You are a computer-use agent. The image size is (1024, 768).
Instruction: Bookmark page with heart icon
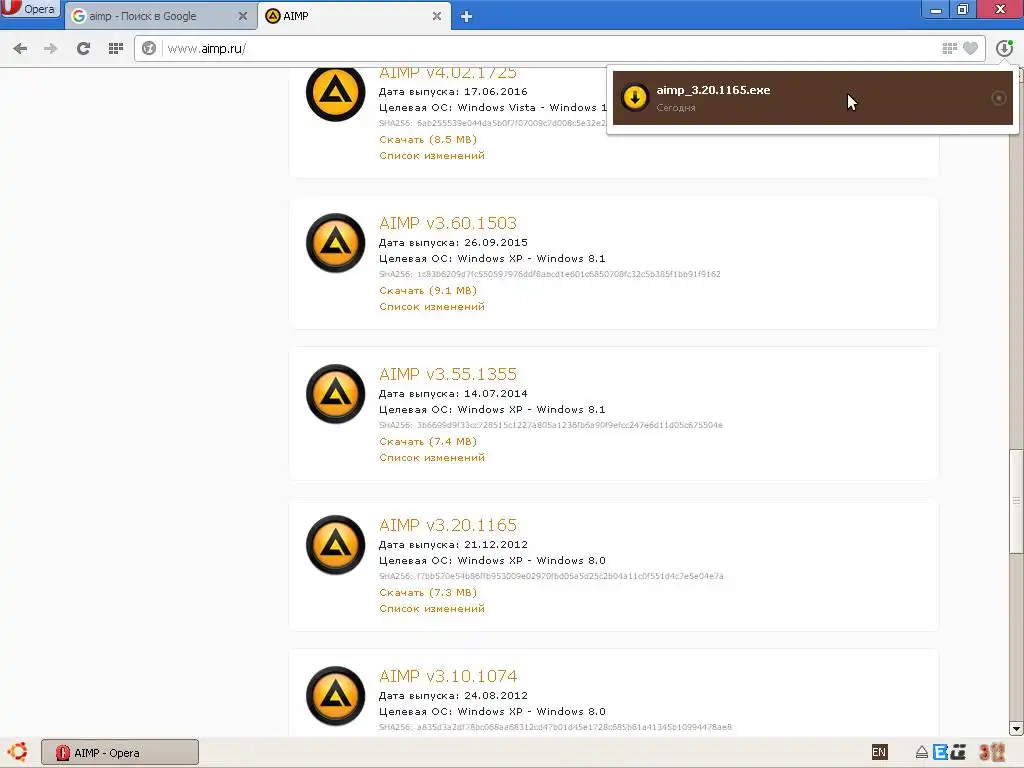pyautogui.click(x=970, y=48)
